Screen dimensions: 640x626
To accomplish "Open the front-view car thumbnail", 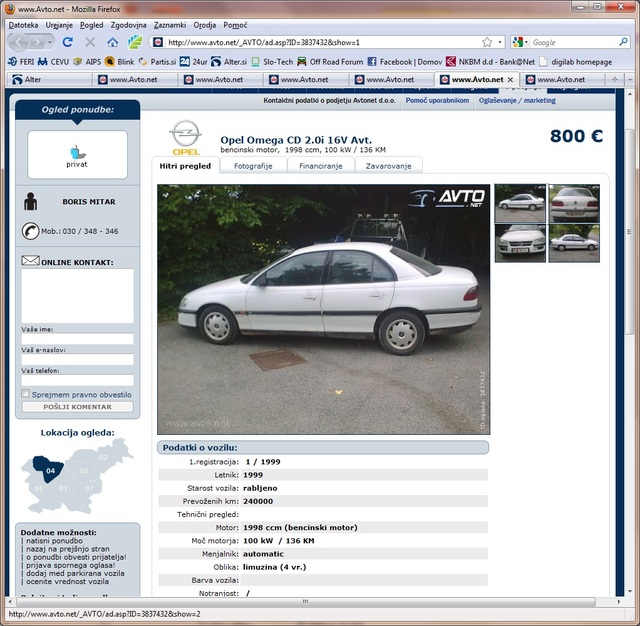I will click(520, 243).
